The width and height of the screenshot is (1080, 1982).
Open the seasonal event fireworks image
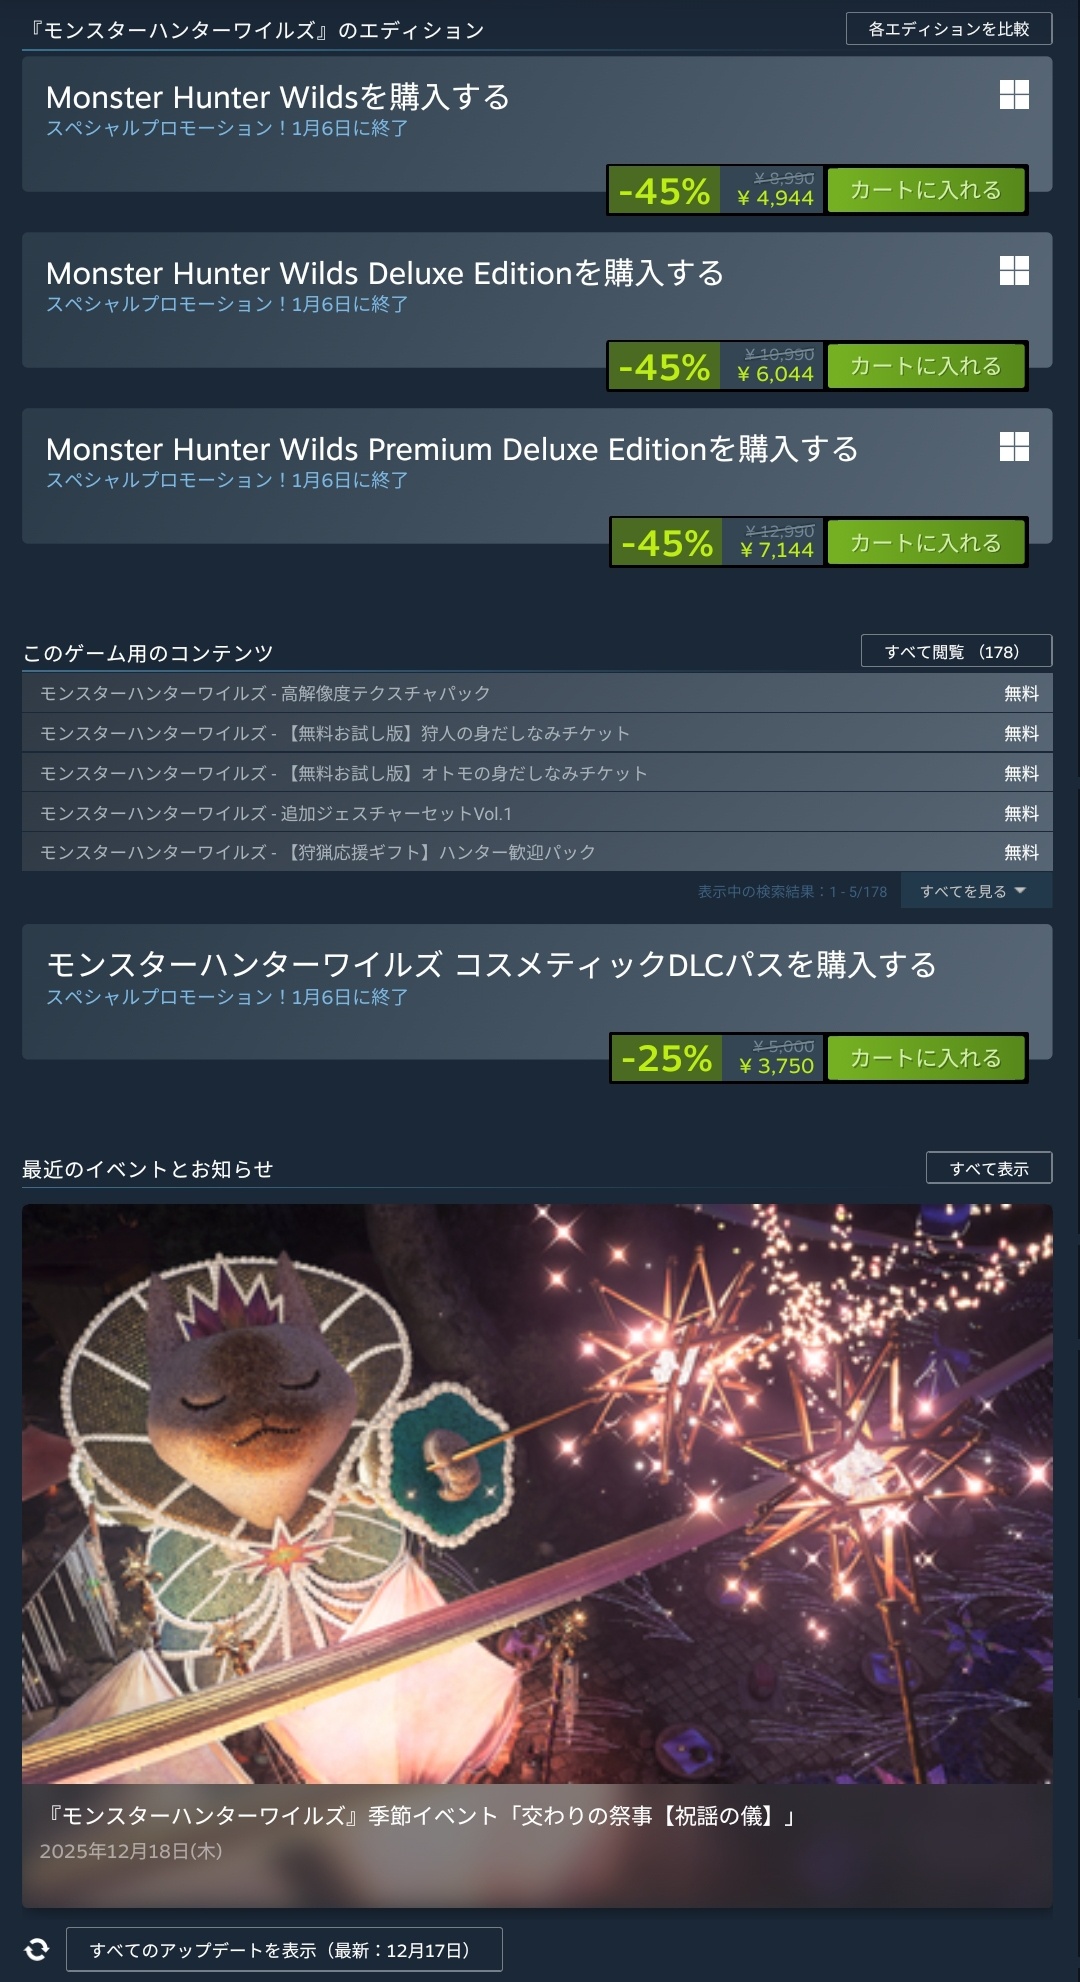[x=537, y=1494]
